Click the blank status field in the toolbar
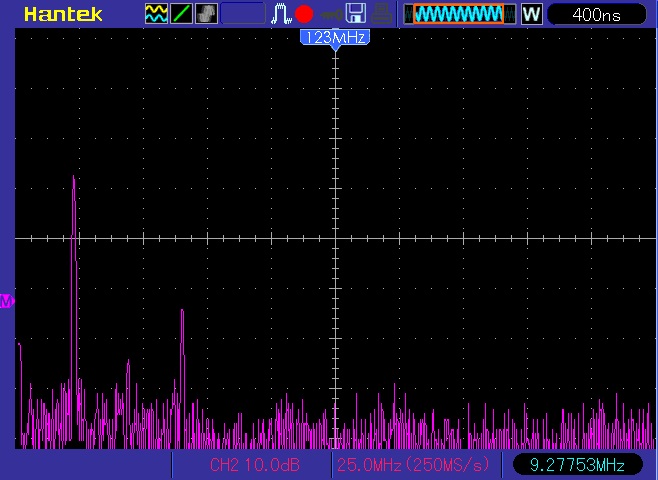This screenshot has width=658, height=480. pos(243,14)
